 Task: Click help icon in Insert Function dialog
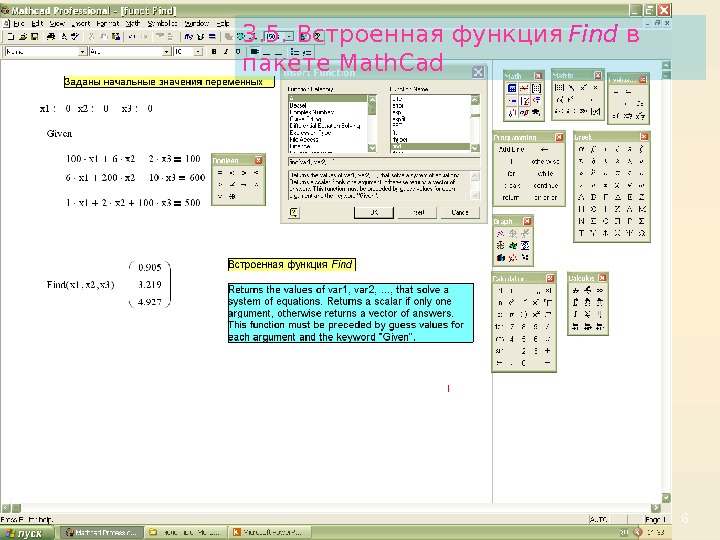coord(294,212)
